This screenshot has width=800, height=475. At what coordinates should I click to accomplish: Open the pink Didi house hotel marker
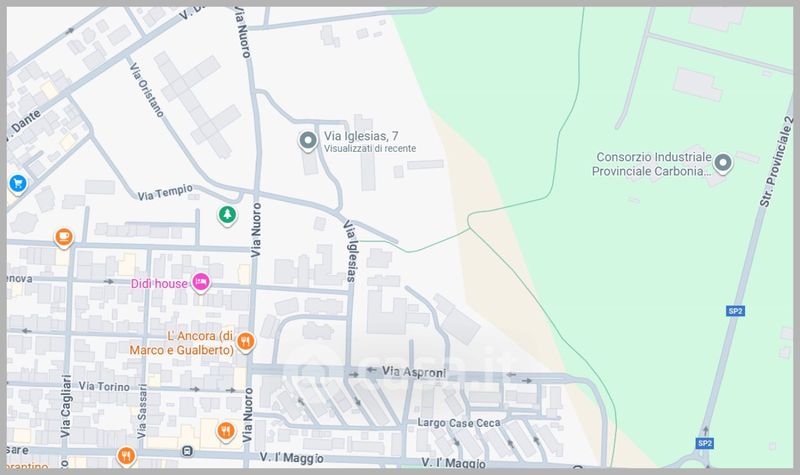point(200,283)
